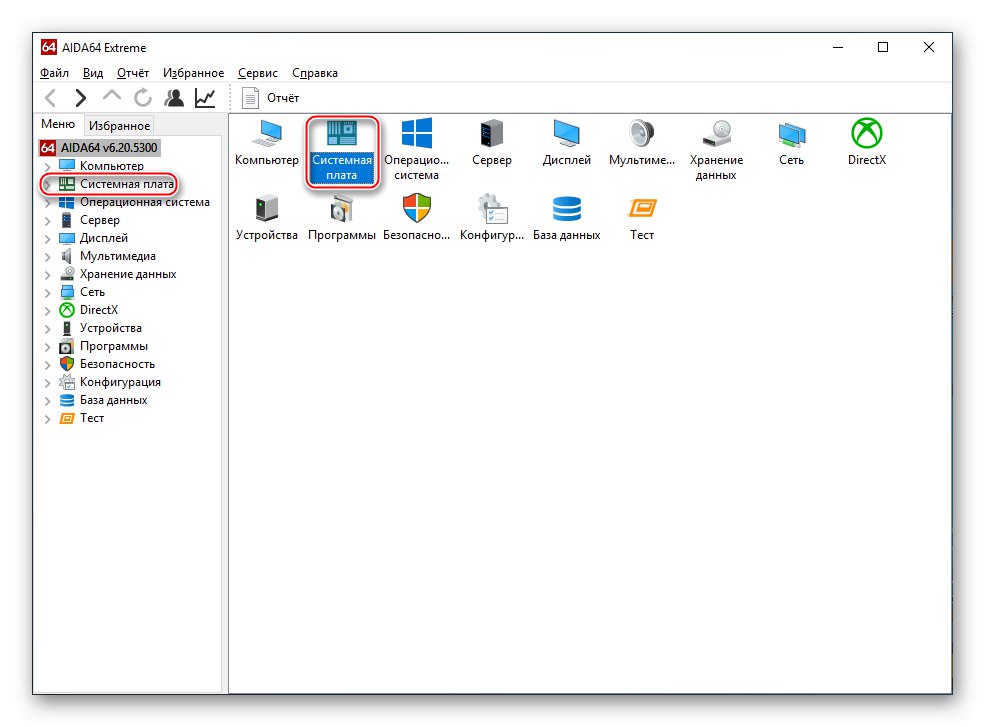Image resolution: width=985 pixels, height=727 pixels.
Task: Open the Сервер icon in main pane
Action: pos(491,143)
